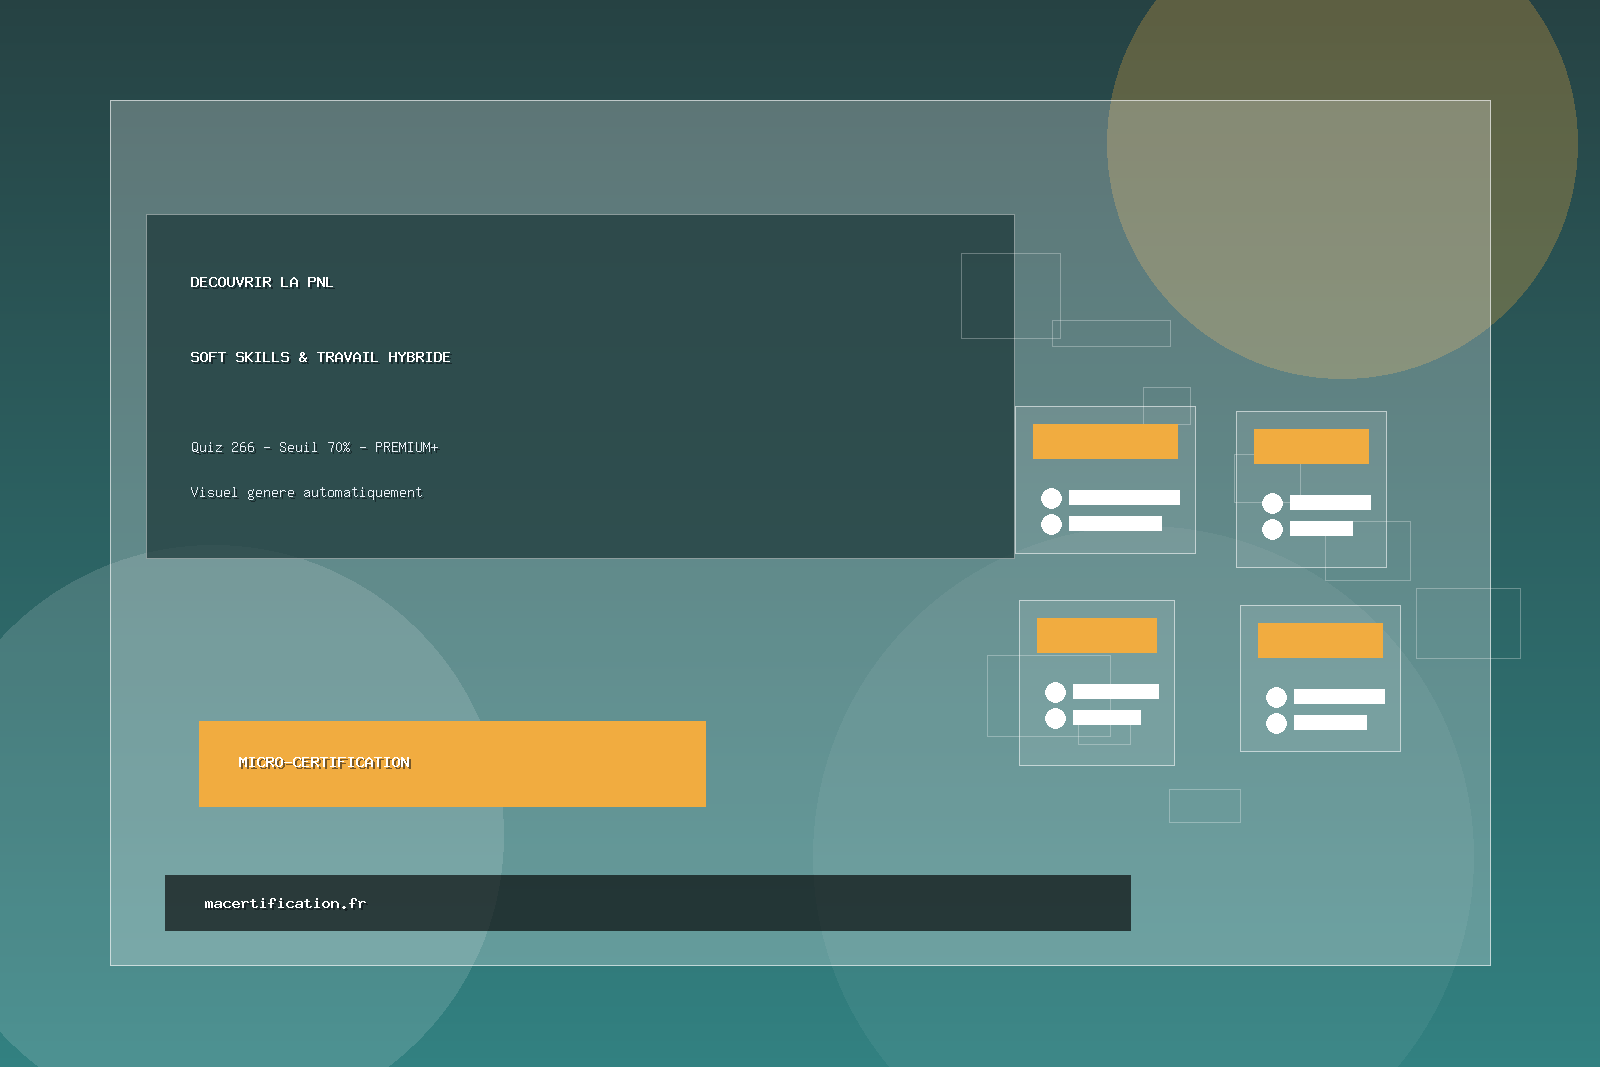Select first radio circle in upper-left quiz card
Image resolution: width=1600 pixels, height=1067 pixels.
click(1051, 498)
